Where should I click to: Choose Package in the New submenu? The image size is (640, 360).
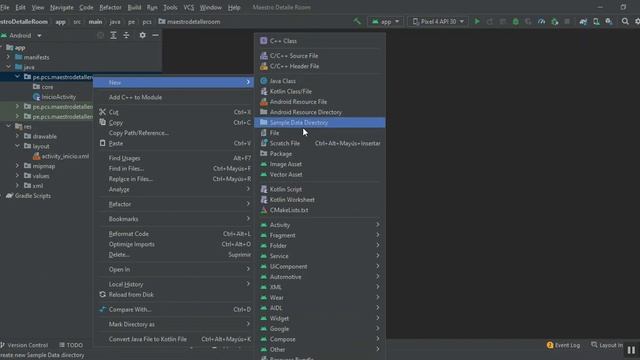click(320, 154)
